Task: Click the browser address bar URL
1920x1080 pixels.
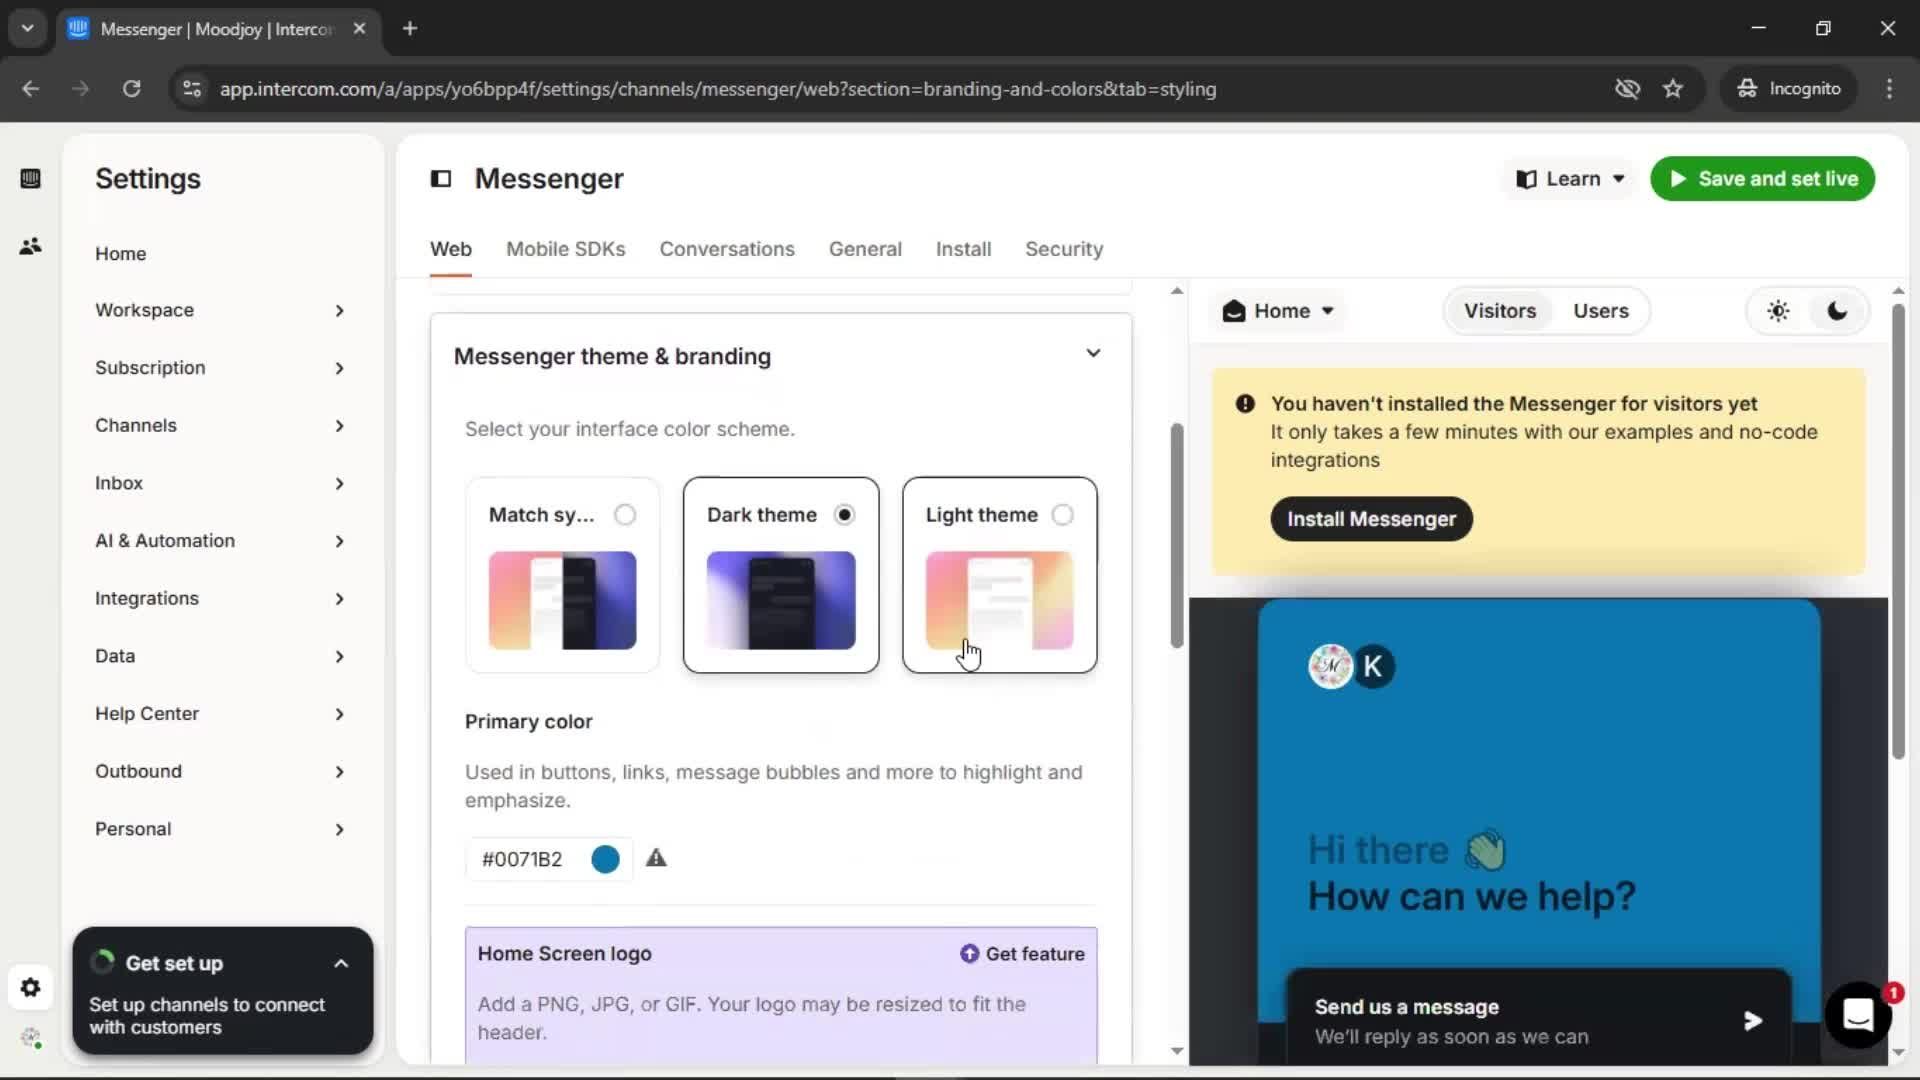Action: [x=717, y=89]
